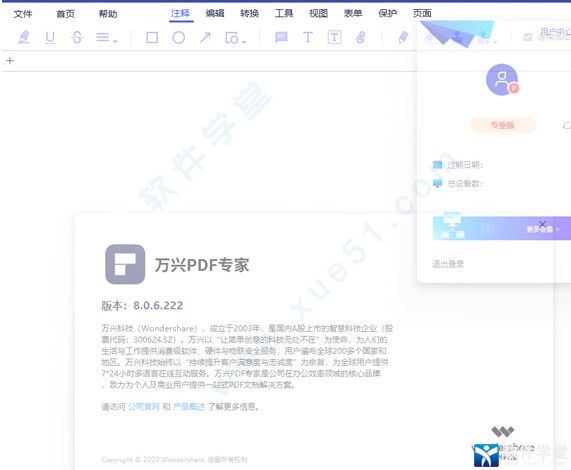The width and height of the screenshot is (571, 470).
Task: Add a comment note annotation
Action: click(x=281, y=37)
